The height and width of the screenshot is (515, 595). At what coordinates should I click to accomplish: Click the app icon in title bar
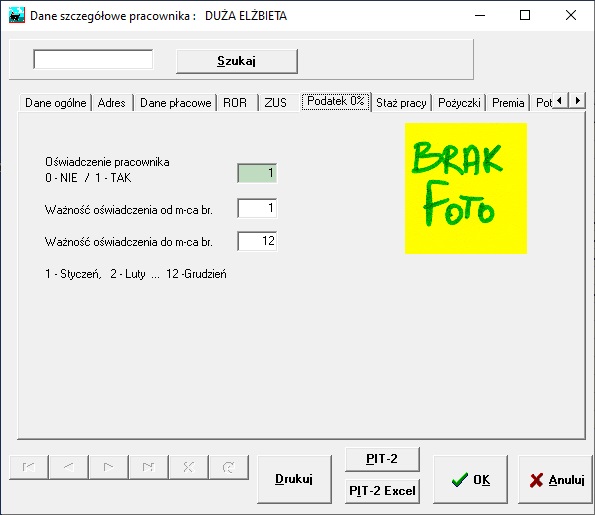click(17, 16)
